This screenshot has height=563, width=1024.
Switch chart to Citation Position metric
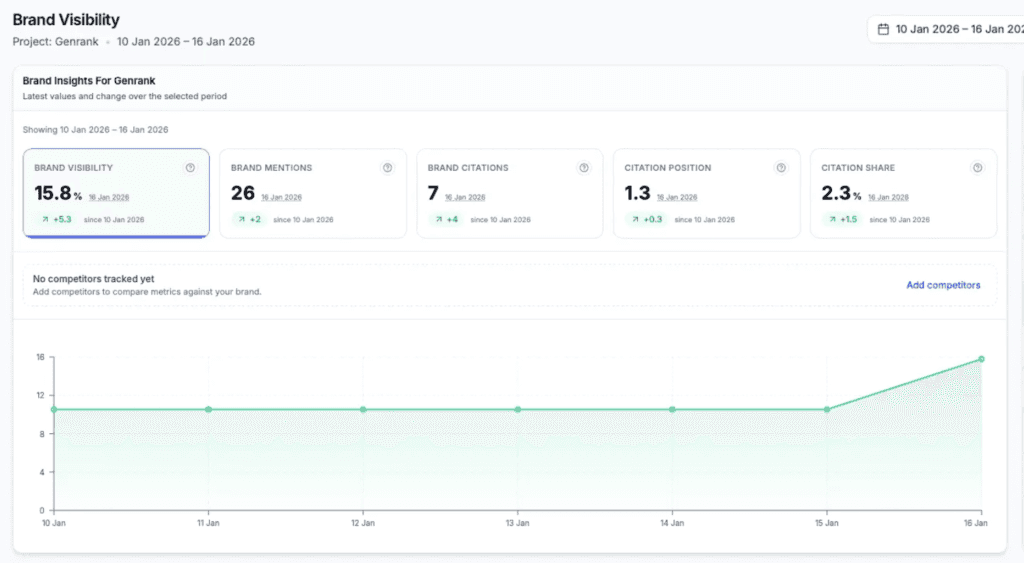[x=707, y=193]
